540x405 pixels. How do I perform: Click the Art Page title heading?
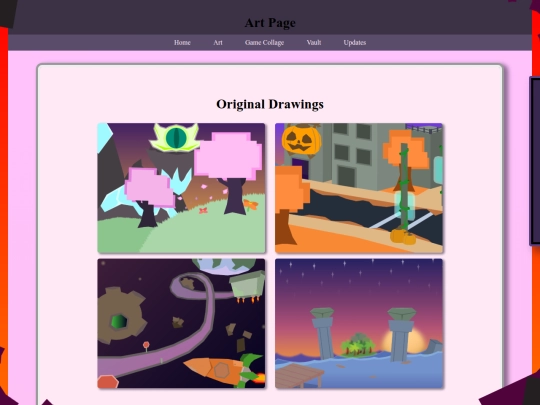270,23
